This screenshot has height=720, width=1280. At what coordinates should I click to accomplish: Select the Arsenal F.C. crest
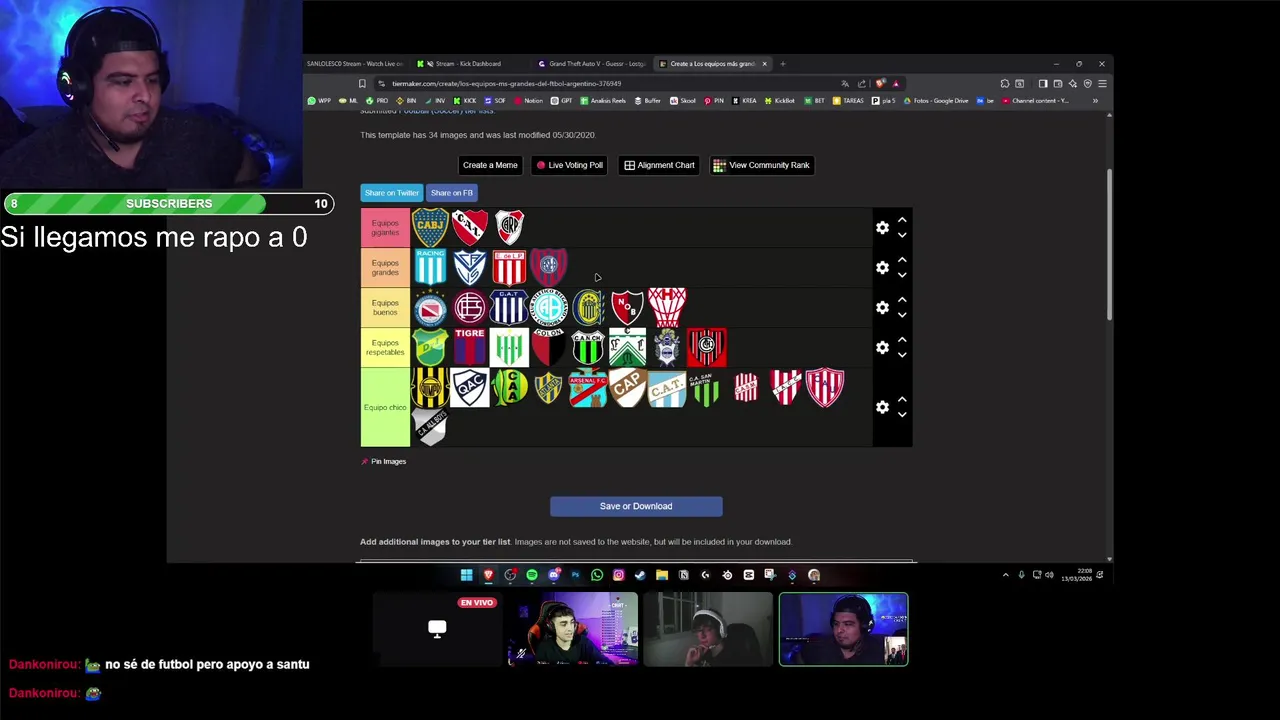point(588,387)
